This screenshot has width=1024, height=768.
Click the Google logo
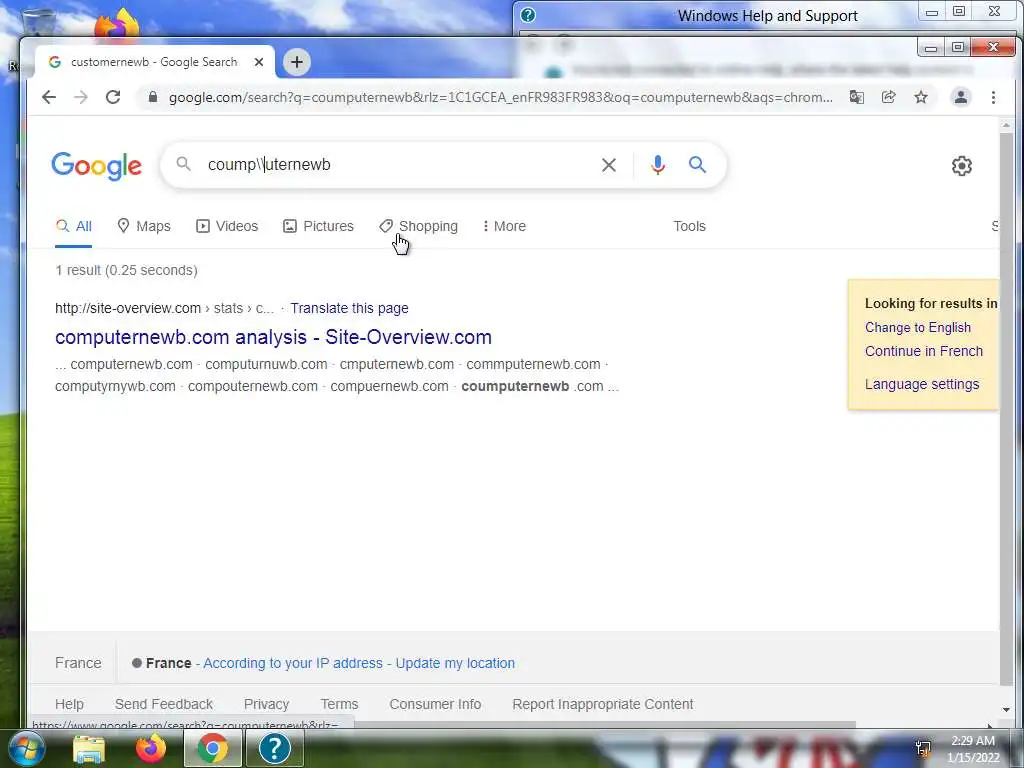click(97, 166)
